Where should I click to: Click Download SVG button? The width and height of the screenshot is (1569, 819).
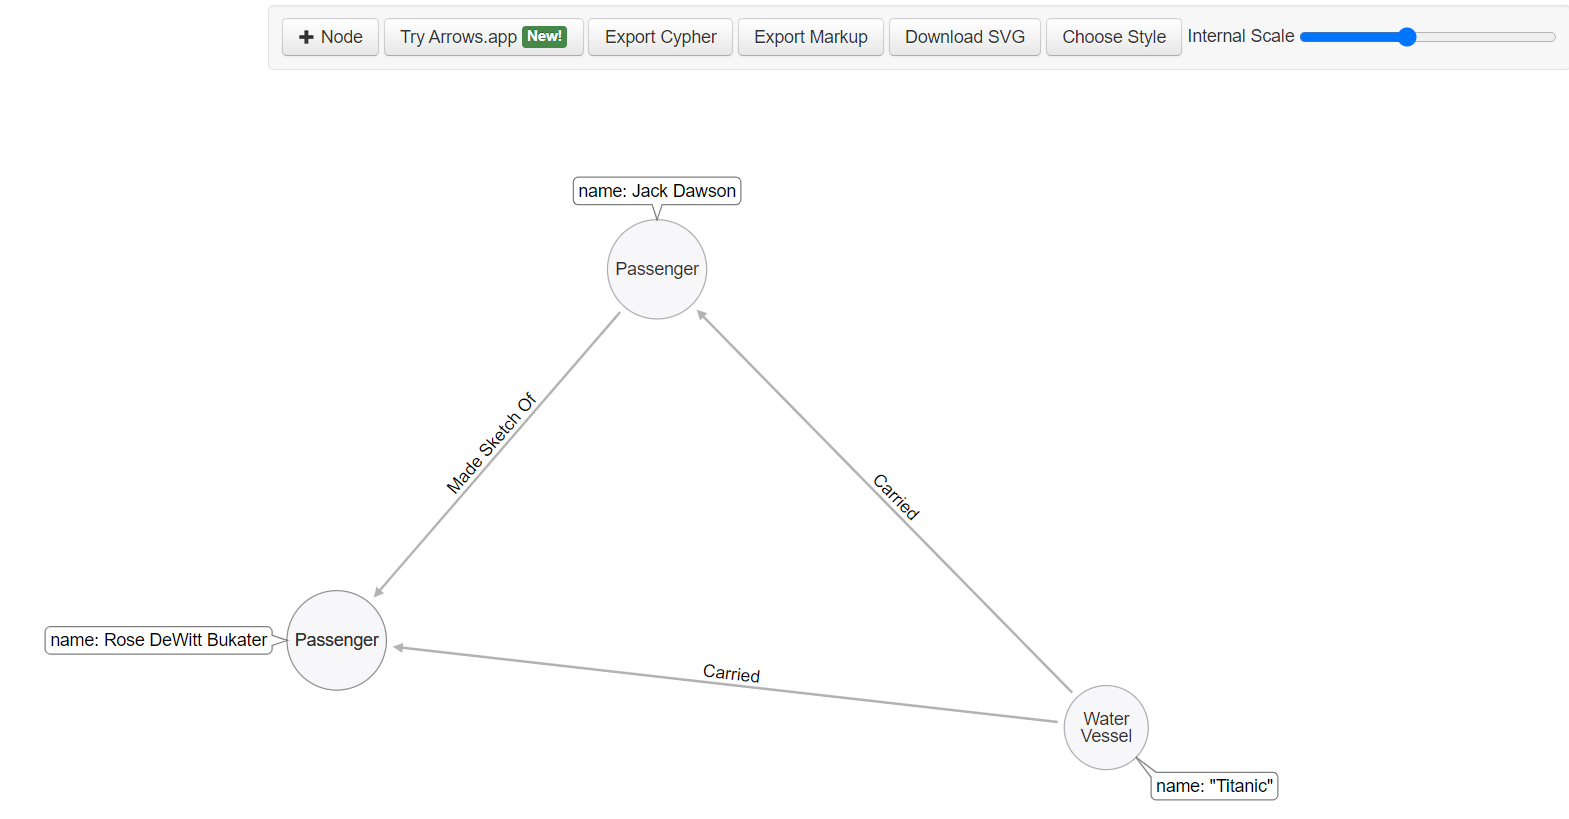point(964,37)
